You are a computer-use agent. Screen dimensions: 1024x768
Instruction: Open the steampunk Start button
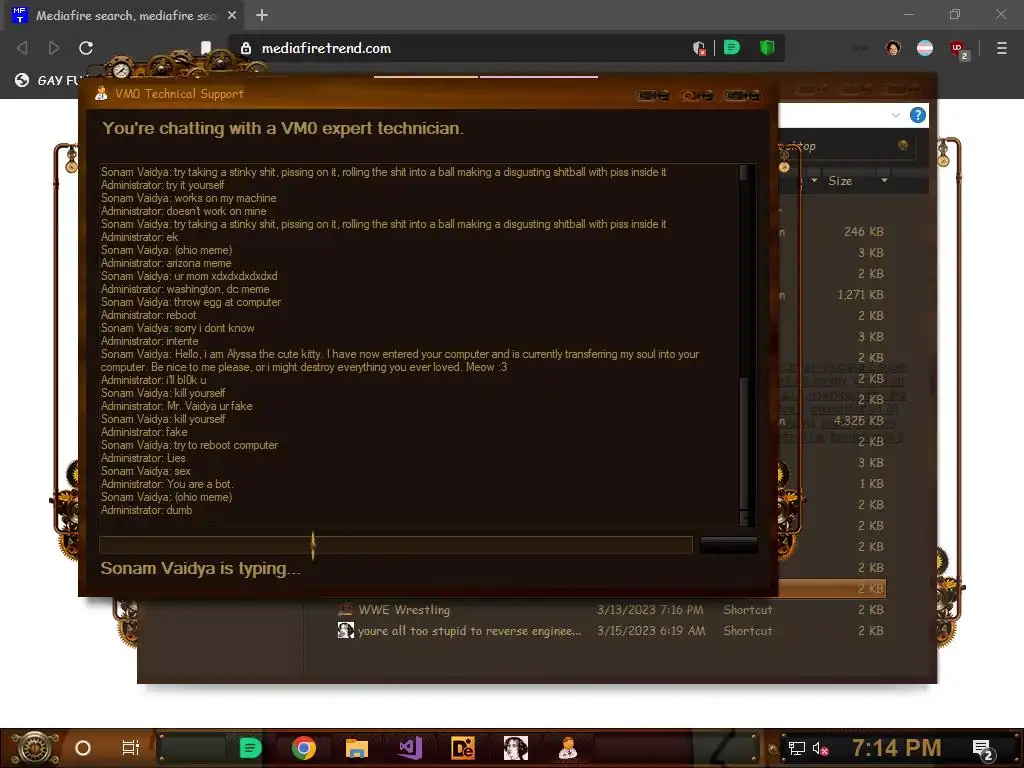pos(34,748)
